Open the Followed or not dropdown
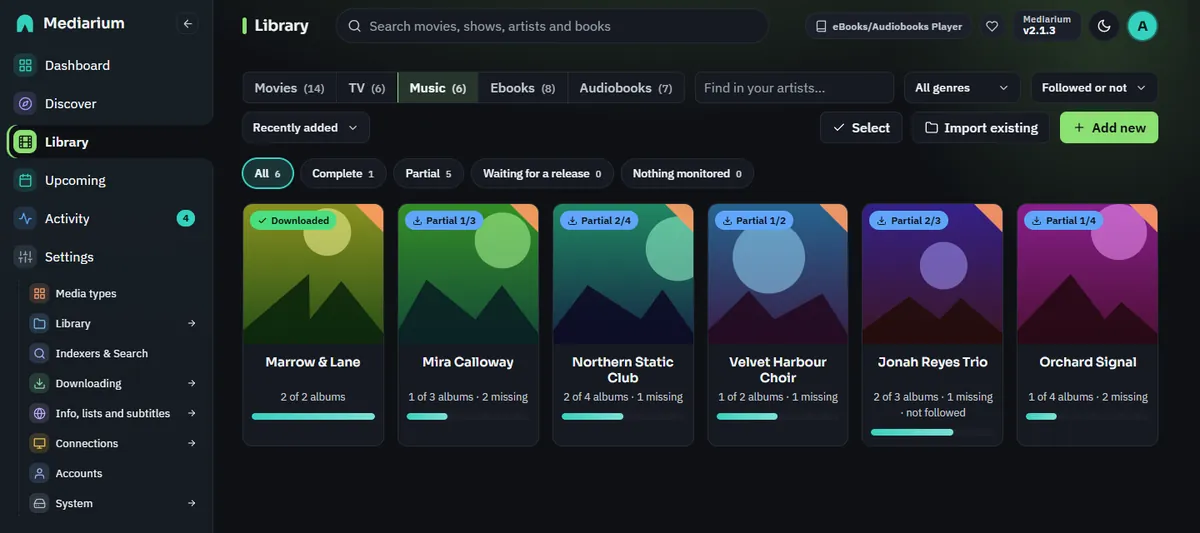 [x=1094, y=88]
